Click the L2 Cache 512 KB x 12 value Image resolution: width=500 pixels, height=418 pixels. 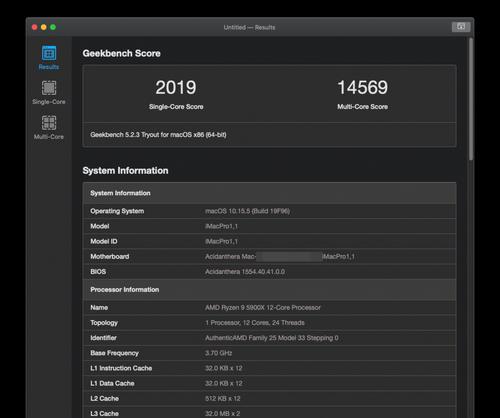click(223, 399)
